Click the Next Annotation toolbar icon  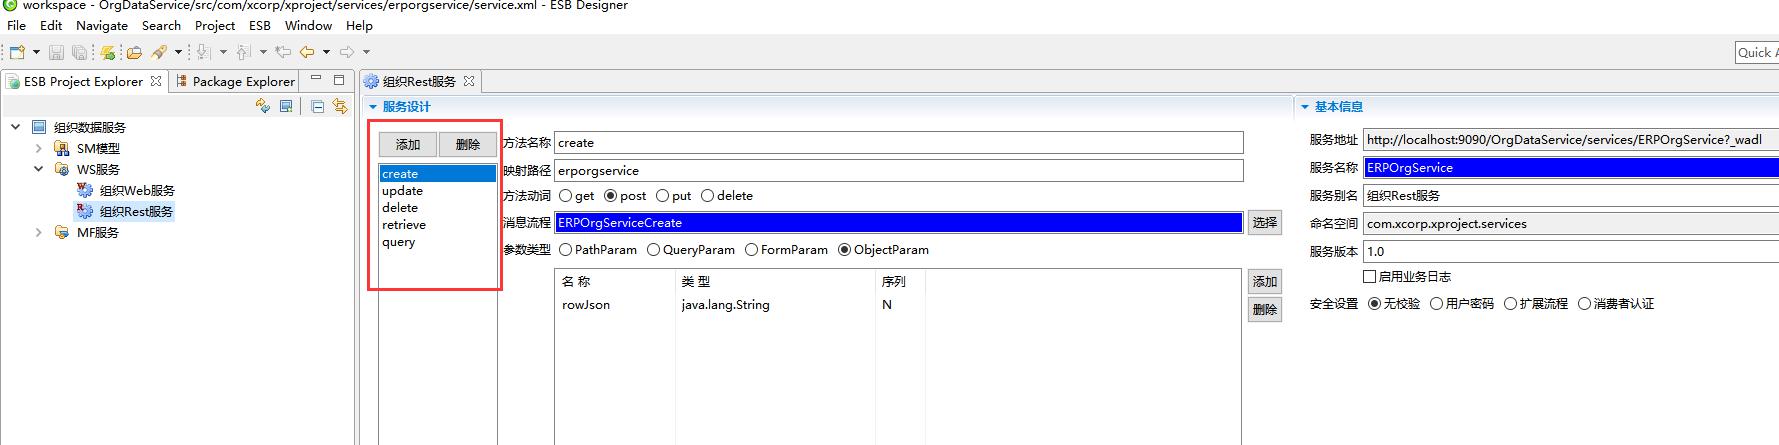203,52
